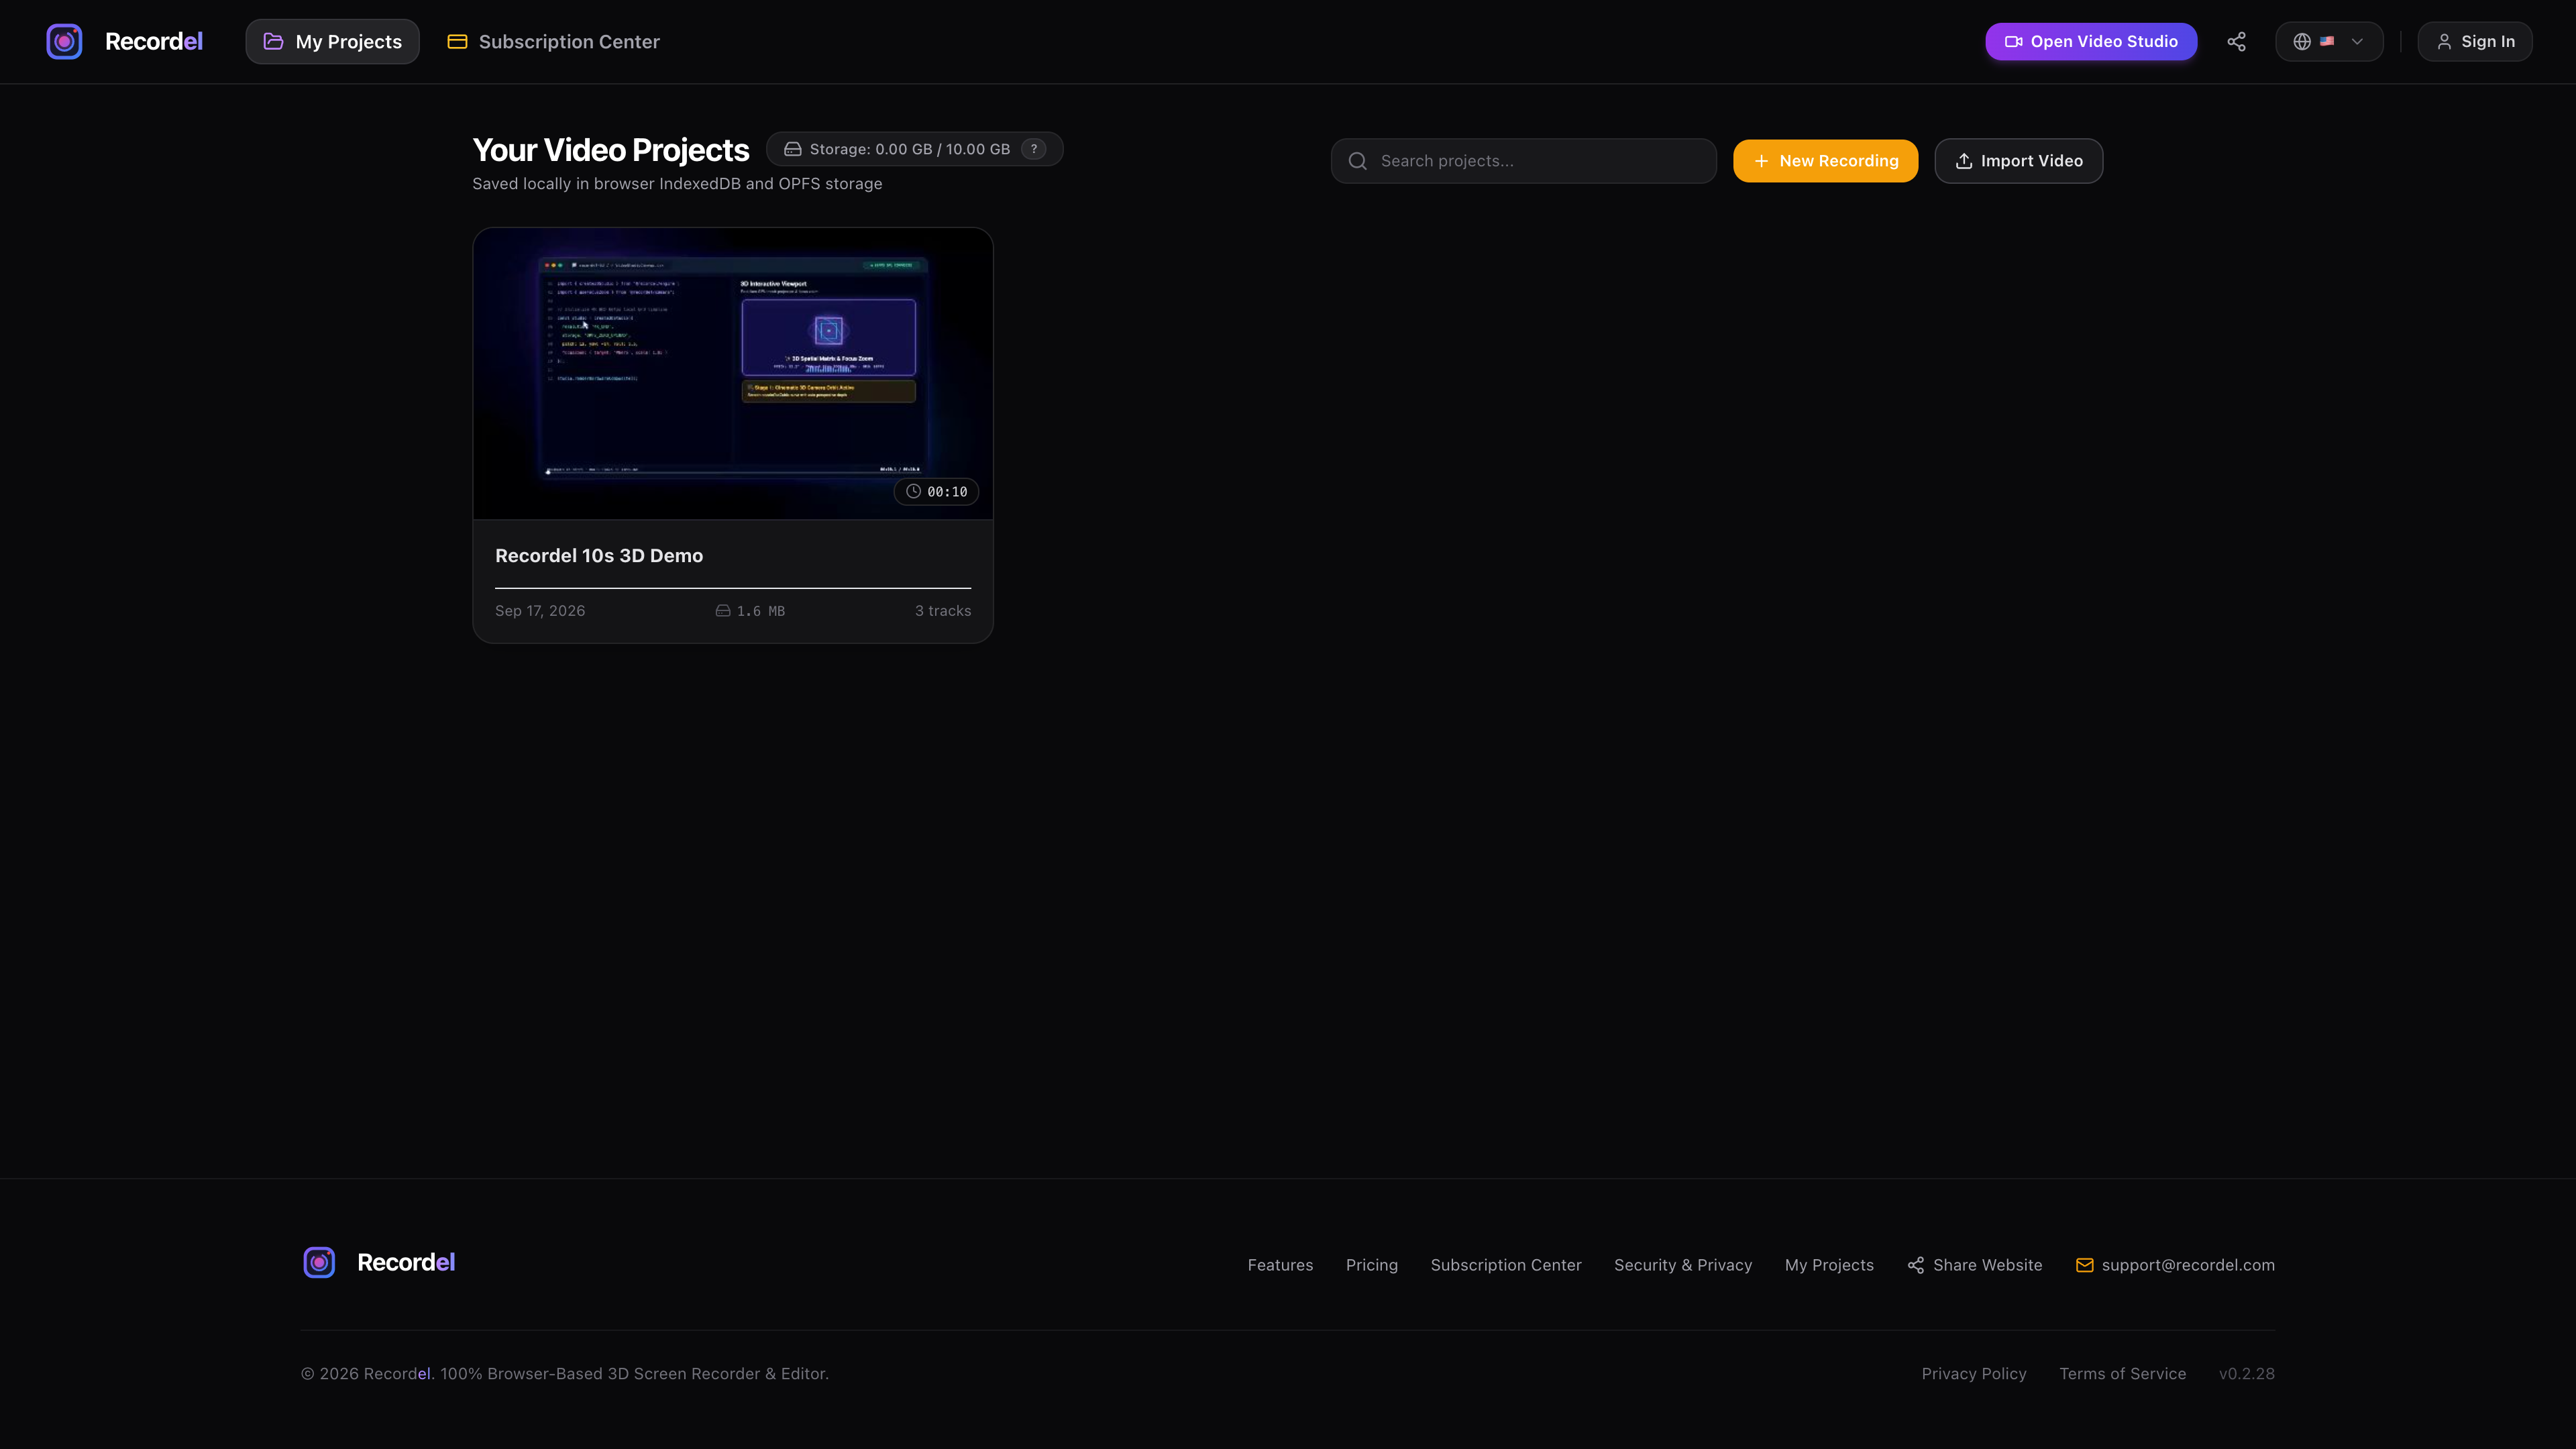2576x1449 pixels.
Task: Click the Recordel logo icon in header
Action: 64,41
